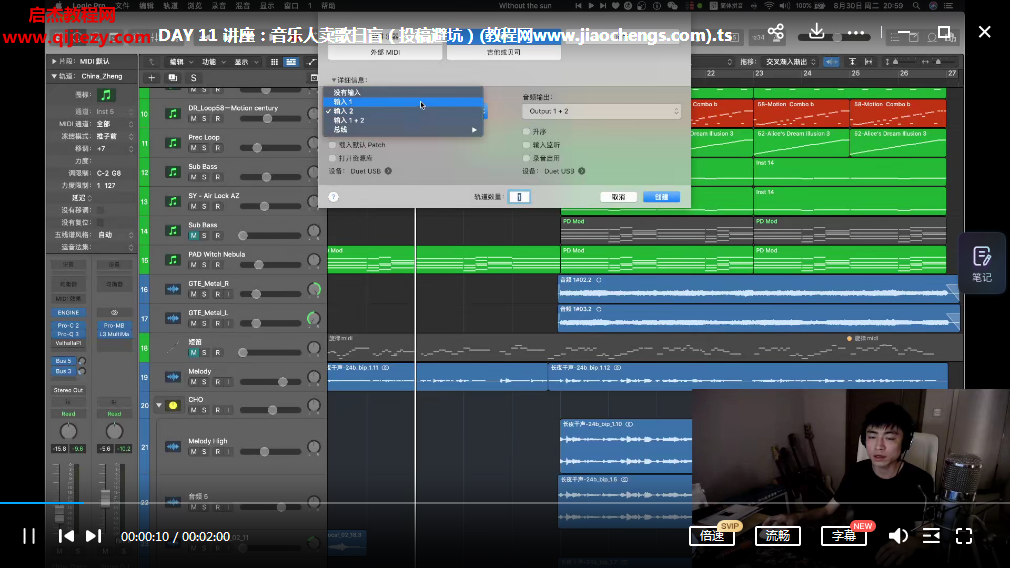
Task: Toggle the player volume speaker icon
Action: (x=898, y=536)
